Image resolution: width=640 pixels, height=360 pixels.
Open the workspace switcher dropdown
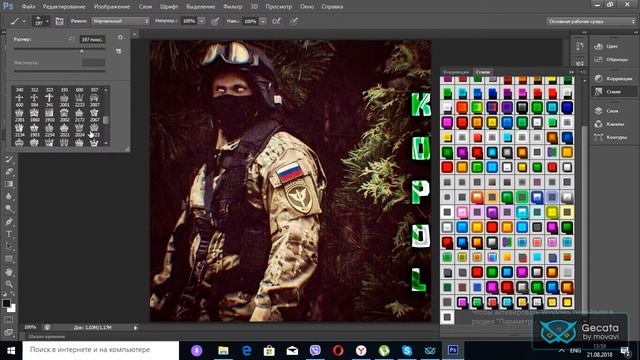[x=591, y=21]
